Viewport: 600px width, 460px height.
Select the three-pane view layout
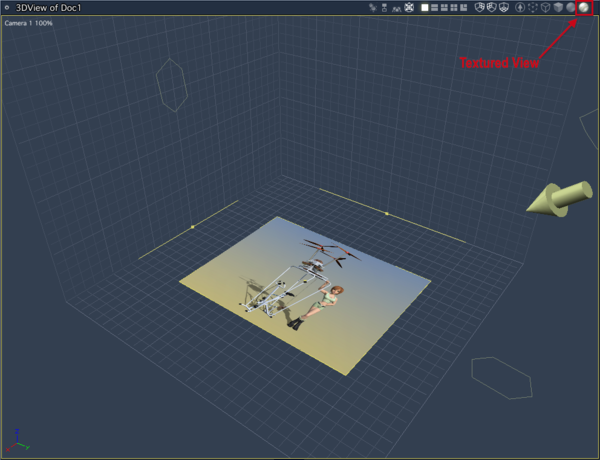coord(444,8)
